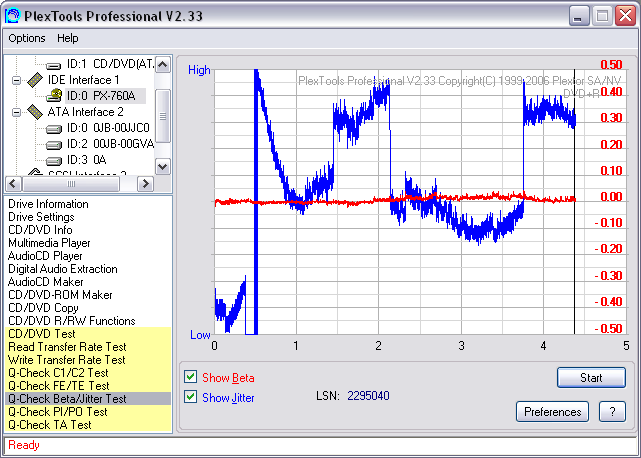The image size is (641, 458).
Task: Click the PlexTools app icon in title bar
Action: pyautogui.click(x=13, y=16)
